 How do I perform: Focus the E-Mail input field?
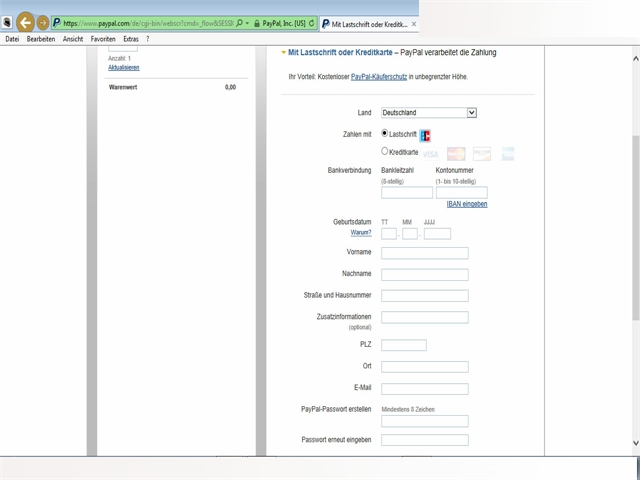pyautogui.click(x=424, y=389)
